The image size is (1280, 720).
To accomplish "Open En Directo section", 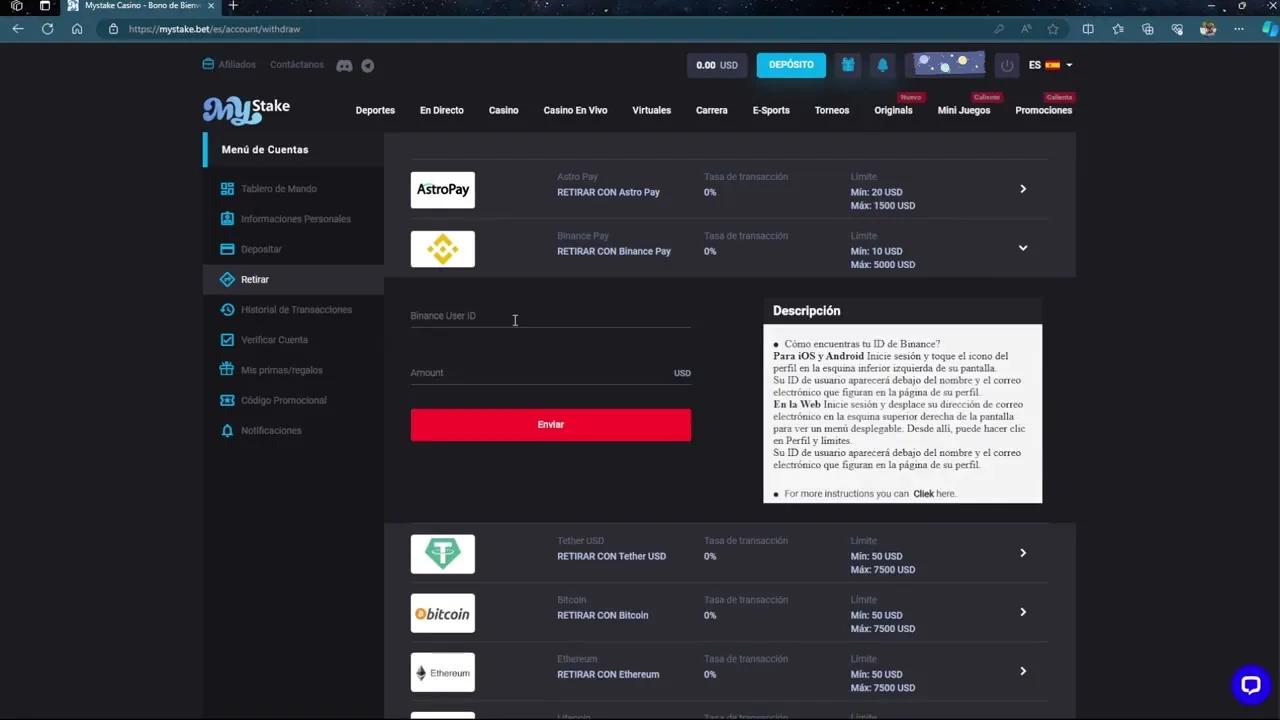I will coord(442,110).
